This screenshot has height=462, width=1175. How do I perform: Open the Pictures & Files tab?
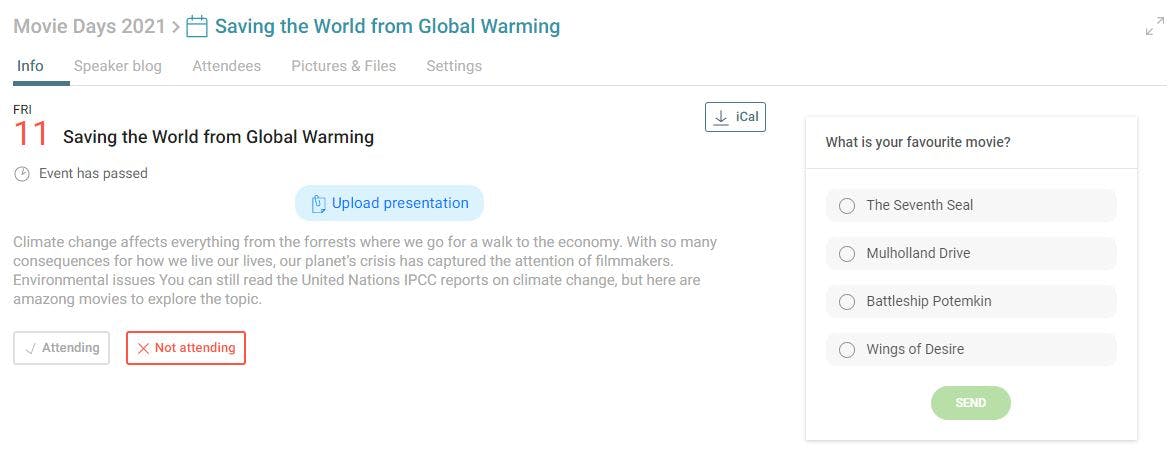tap(343, 66)
